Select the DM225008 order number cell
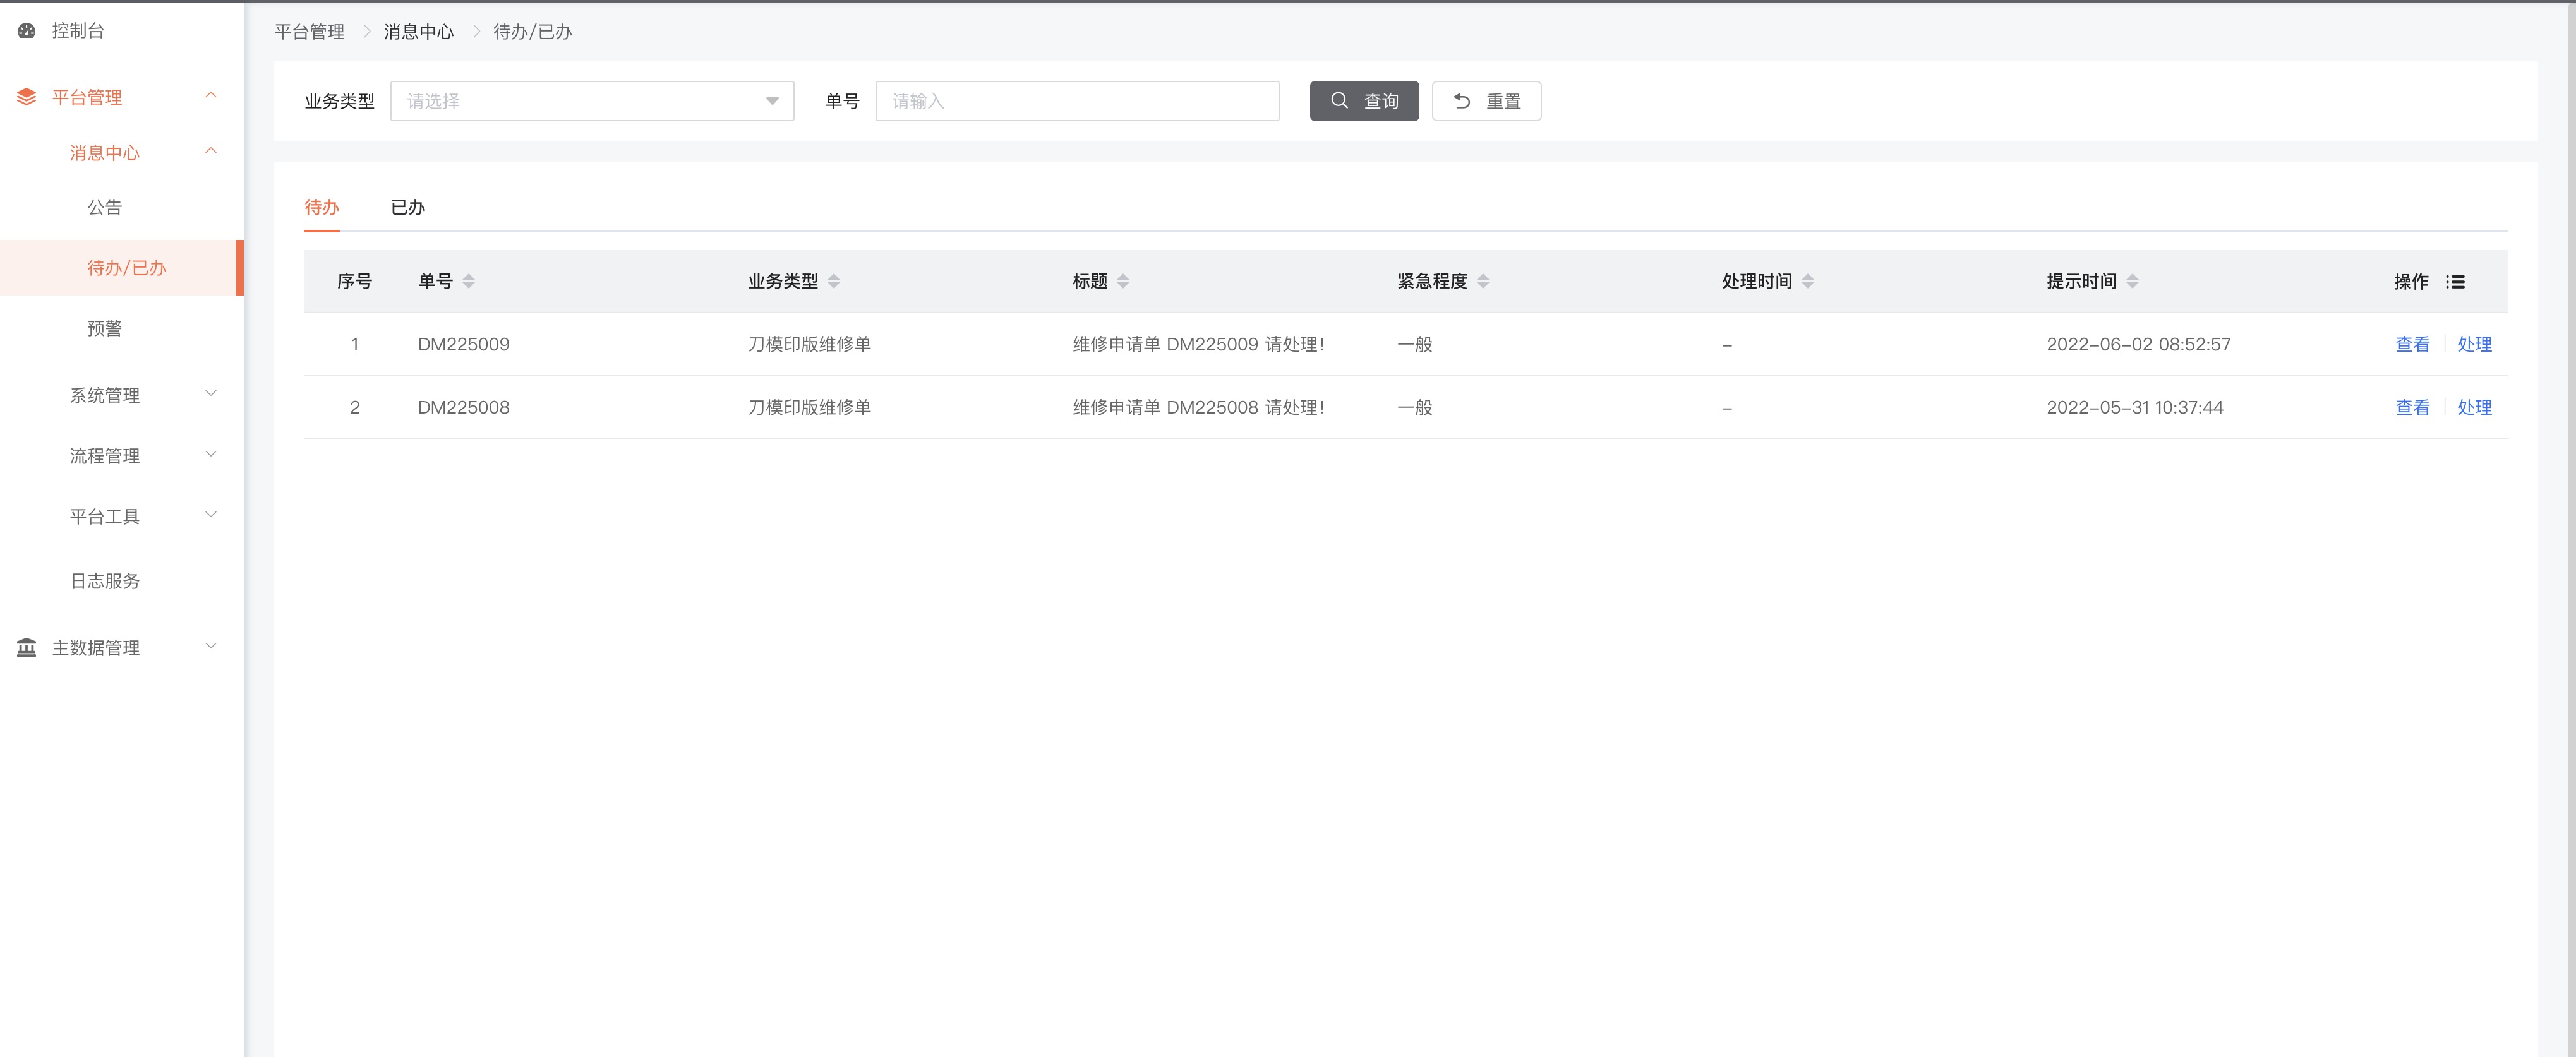2576x1057 pixels. pyautogui.click(x=464, y=407)
